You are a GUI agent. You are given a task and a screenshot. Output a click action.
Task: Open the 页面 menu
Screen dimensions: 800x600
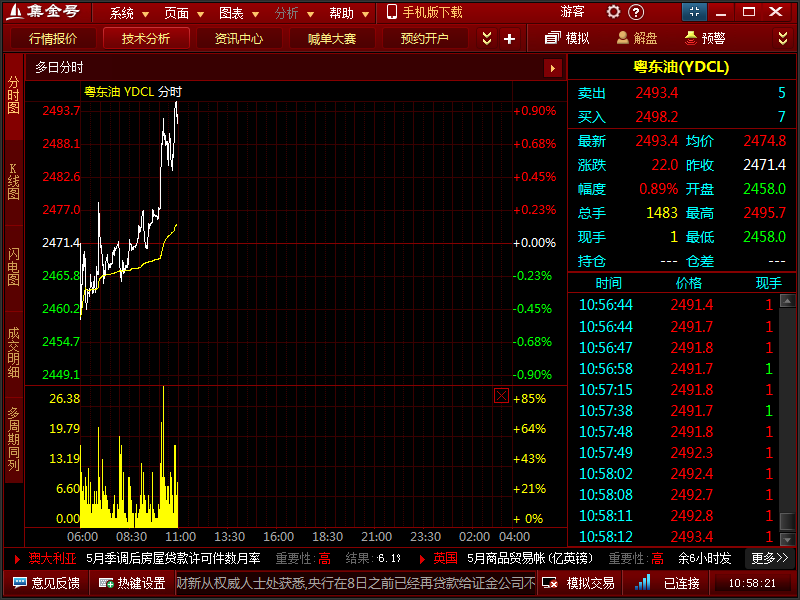click(183, 13)
